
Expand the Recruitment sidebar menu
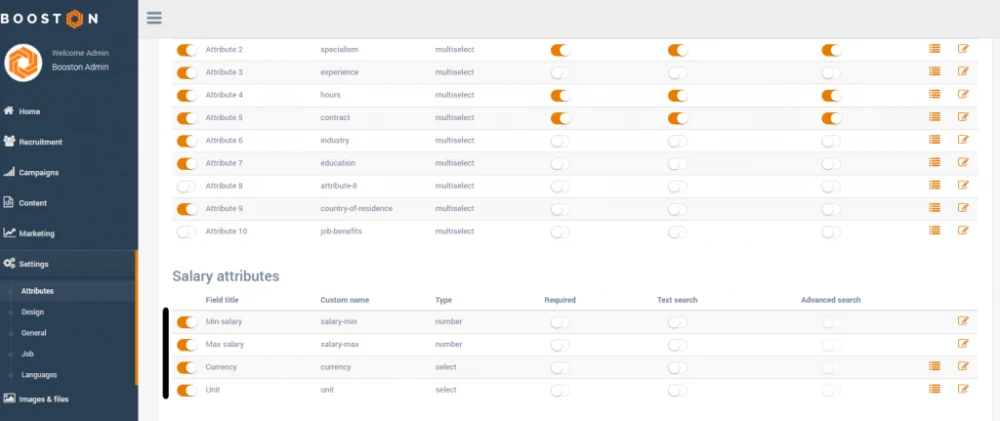[40, 142]
